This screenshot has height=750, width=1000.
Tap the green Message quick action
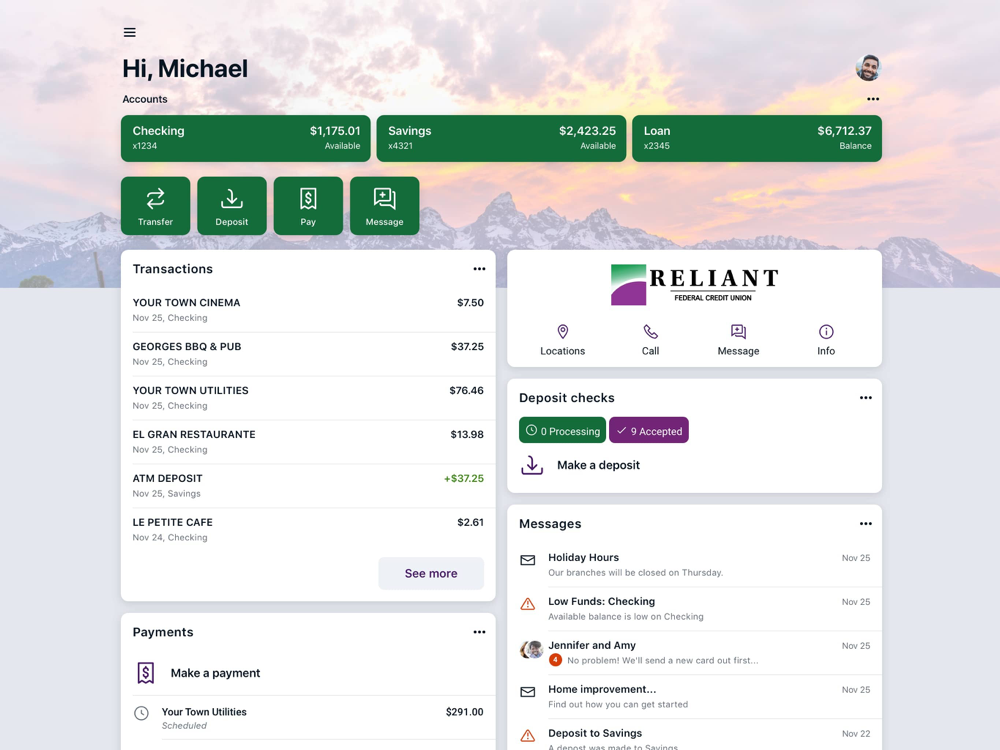coord(385,206)
